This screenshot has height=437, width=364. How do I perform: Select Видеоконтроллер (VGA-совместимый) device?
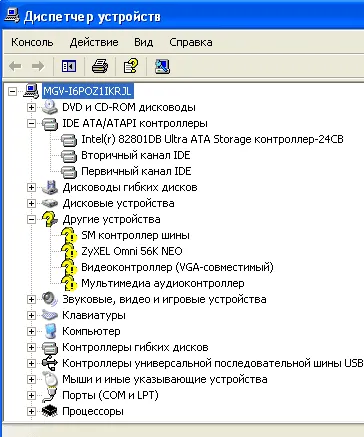(177, 267)
